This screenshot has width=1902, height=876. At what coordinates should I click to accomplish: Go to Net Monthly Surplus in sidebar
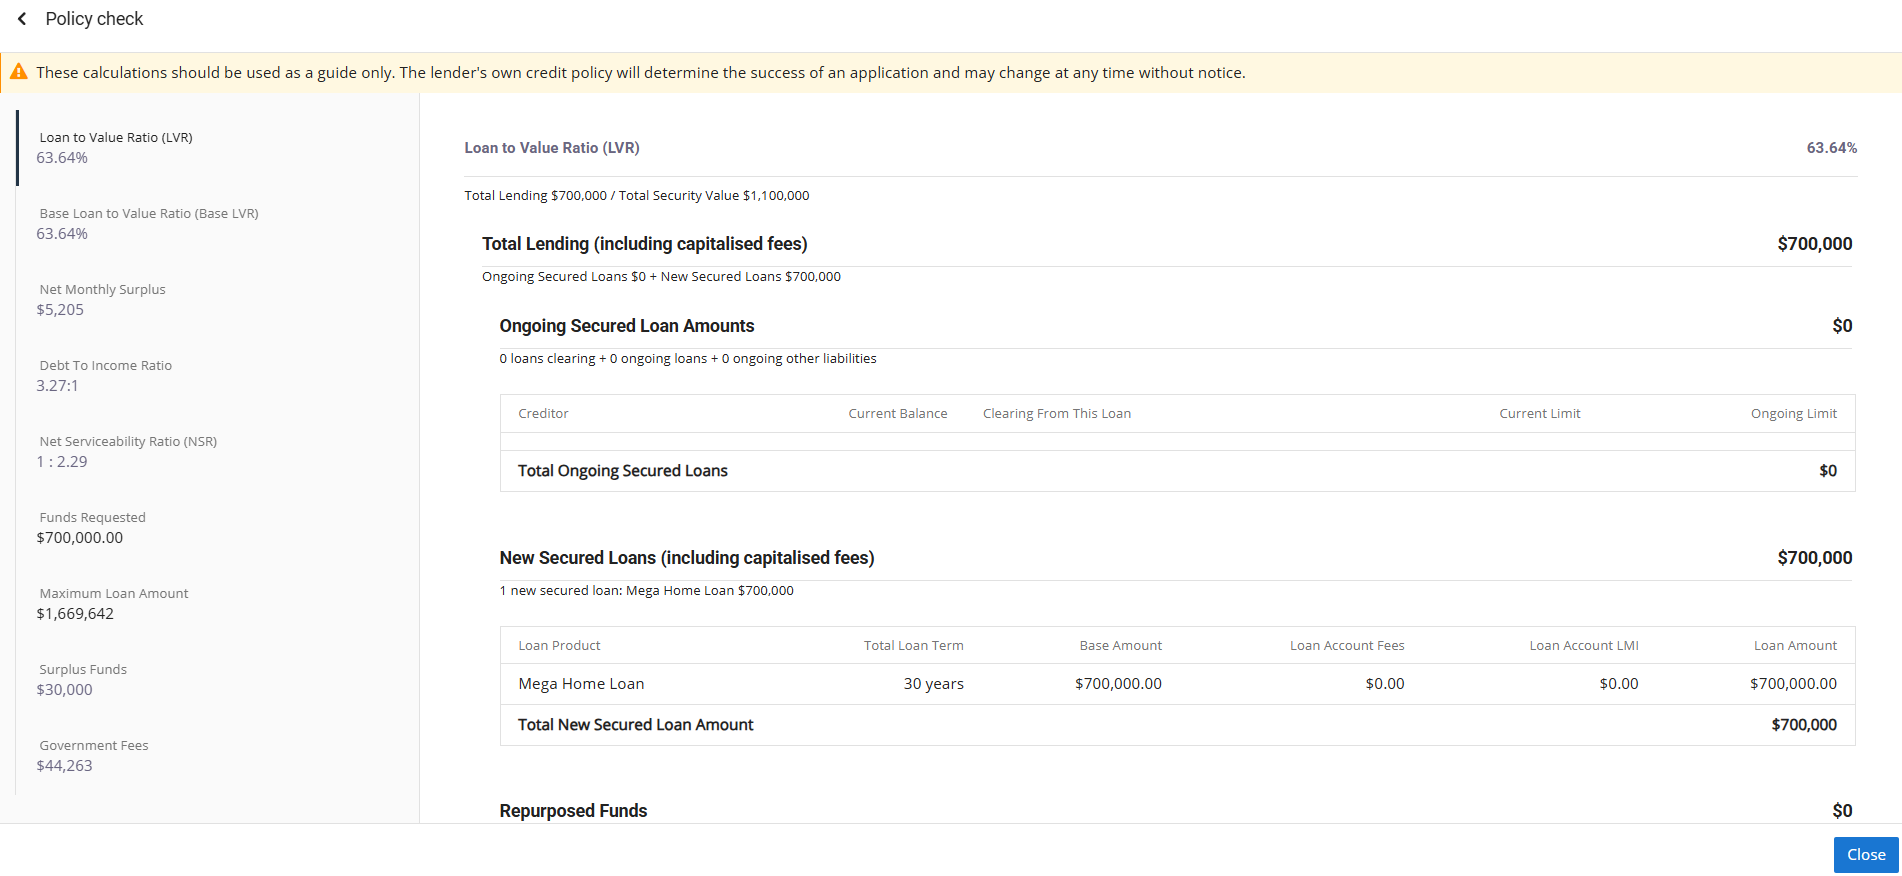(x=102, y=299)
